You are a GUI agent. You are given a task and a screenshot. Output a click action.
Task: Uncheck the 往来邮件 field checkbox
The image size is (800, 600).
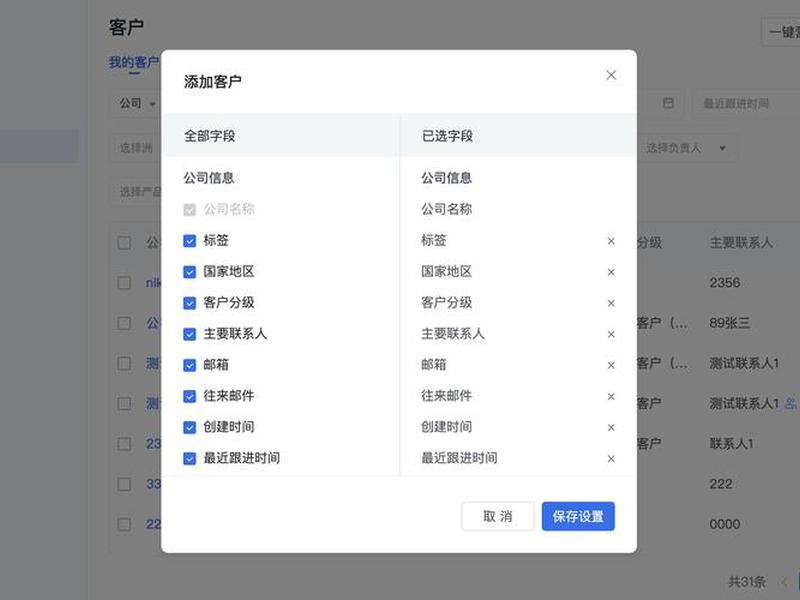(189, 396)
